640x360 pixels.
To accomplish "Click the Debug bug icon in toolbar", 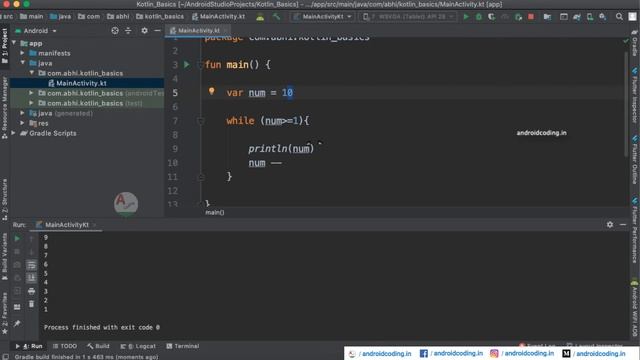I will (x=479, y=17).
